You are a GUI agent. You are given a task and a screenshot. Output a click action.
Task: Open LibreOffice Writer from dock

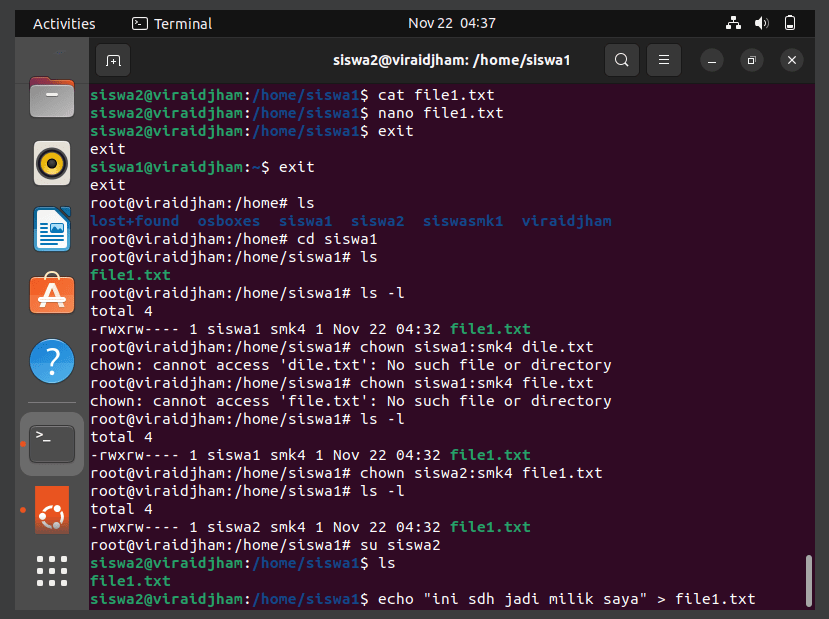(52, 228)
